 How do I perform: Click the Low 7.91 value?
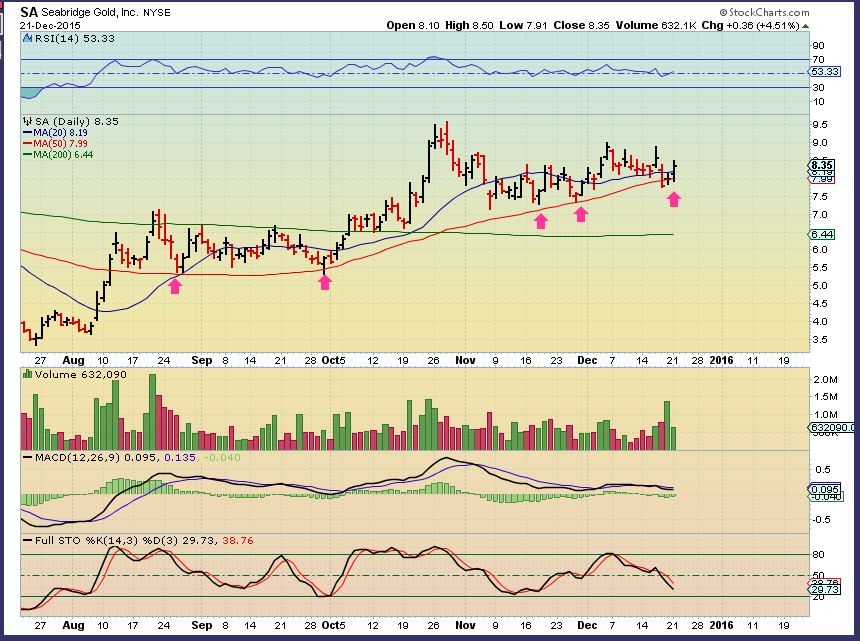[523, 25]
